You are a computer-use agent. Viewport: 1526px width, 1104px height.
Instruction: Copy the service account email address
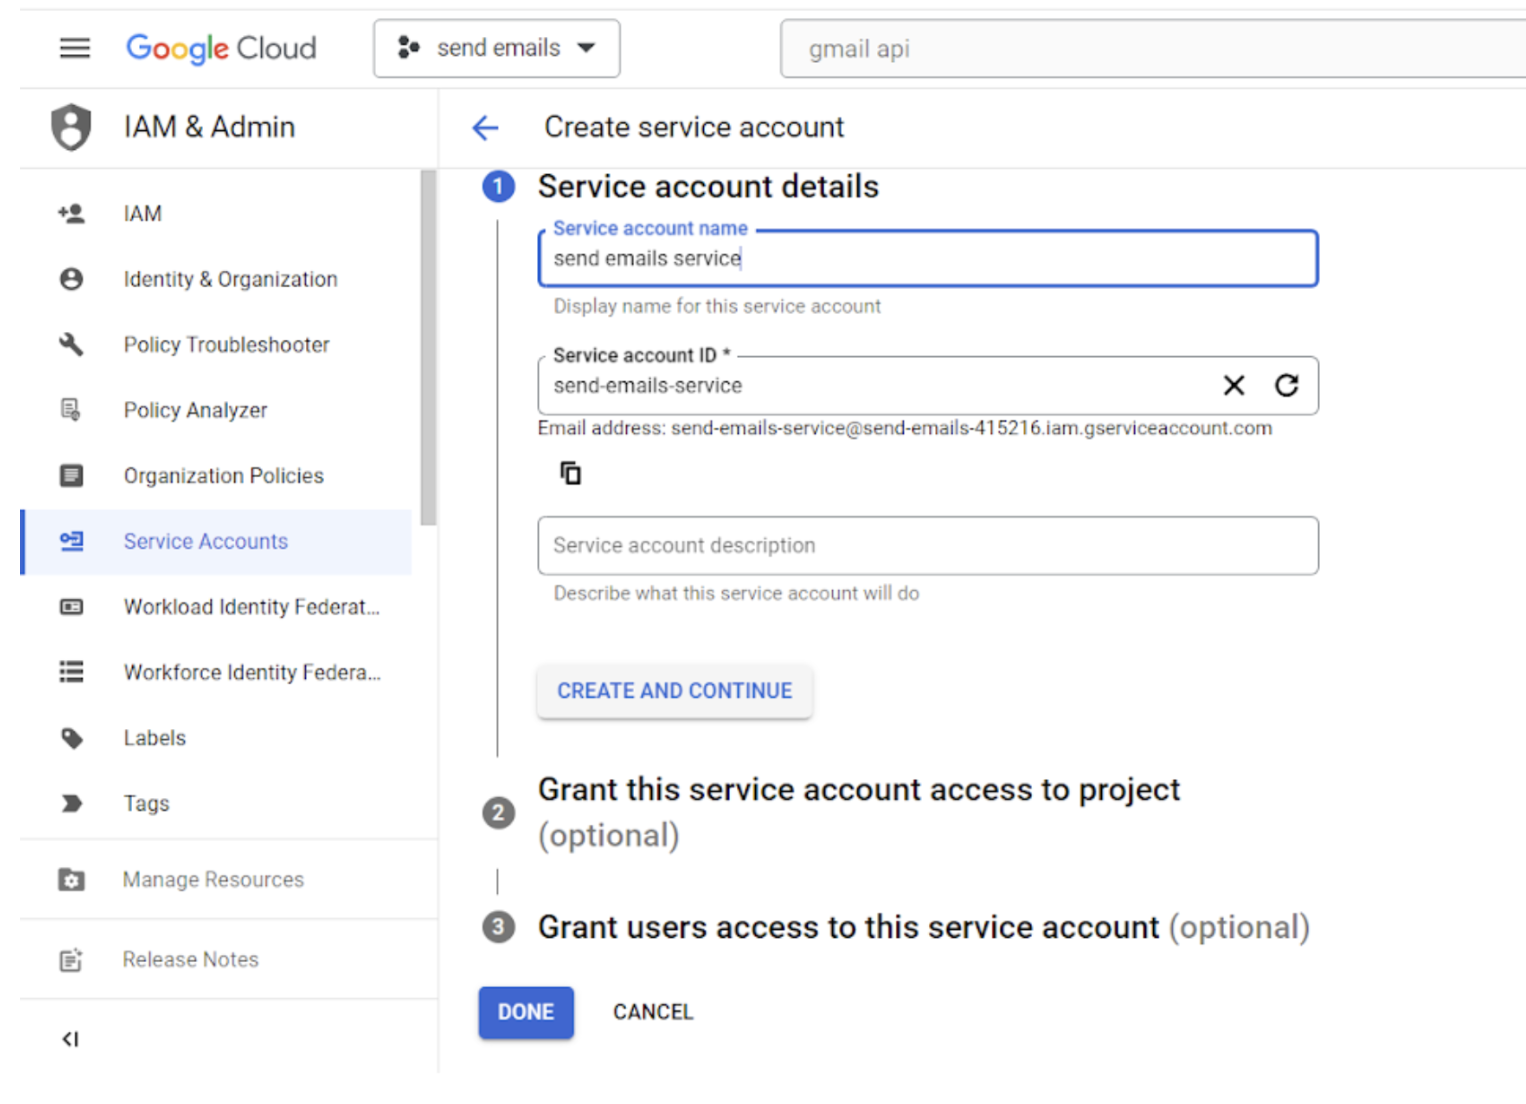pos(570,473)
